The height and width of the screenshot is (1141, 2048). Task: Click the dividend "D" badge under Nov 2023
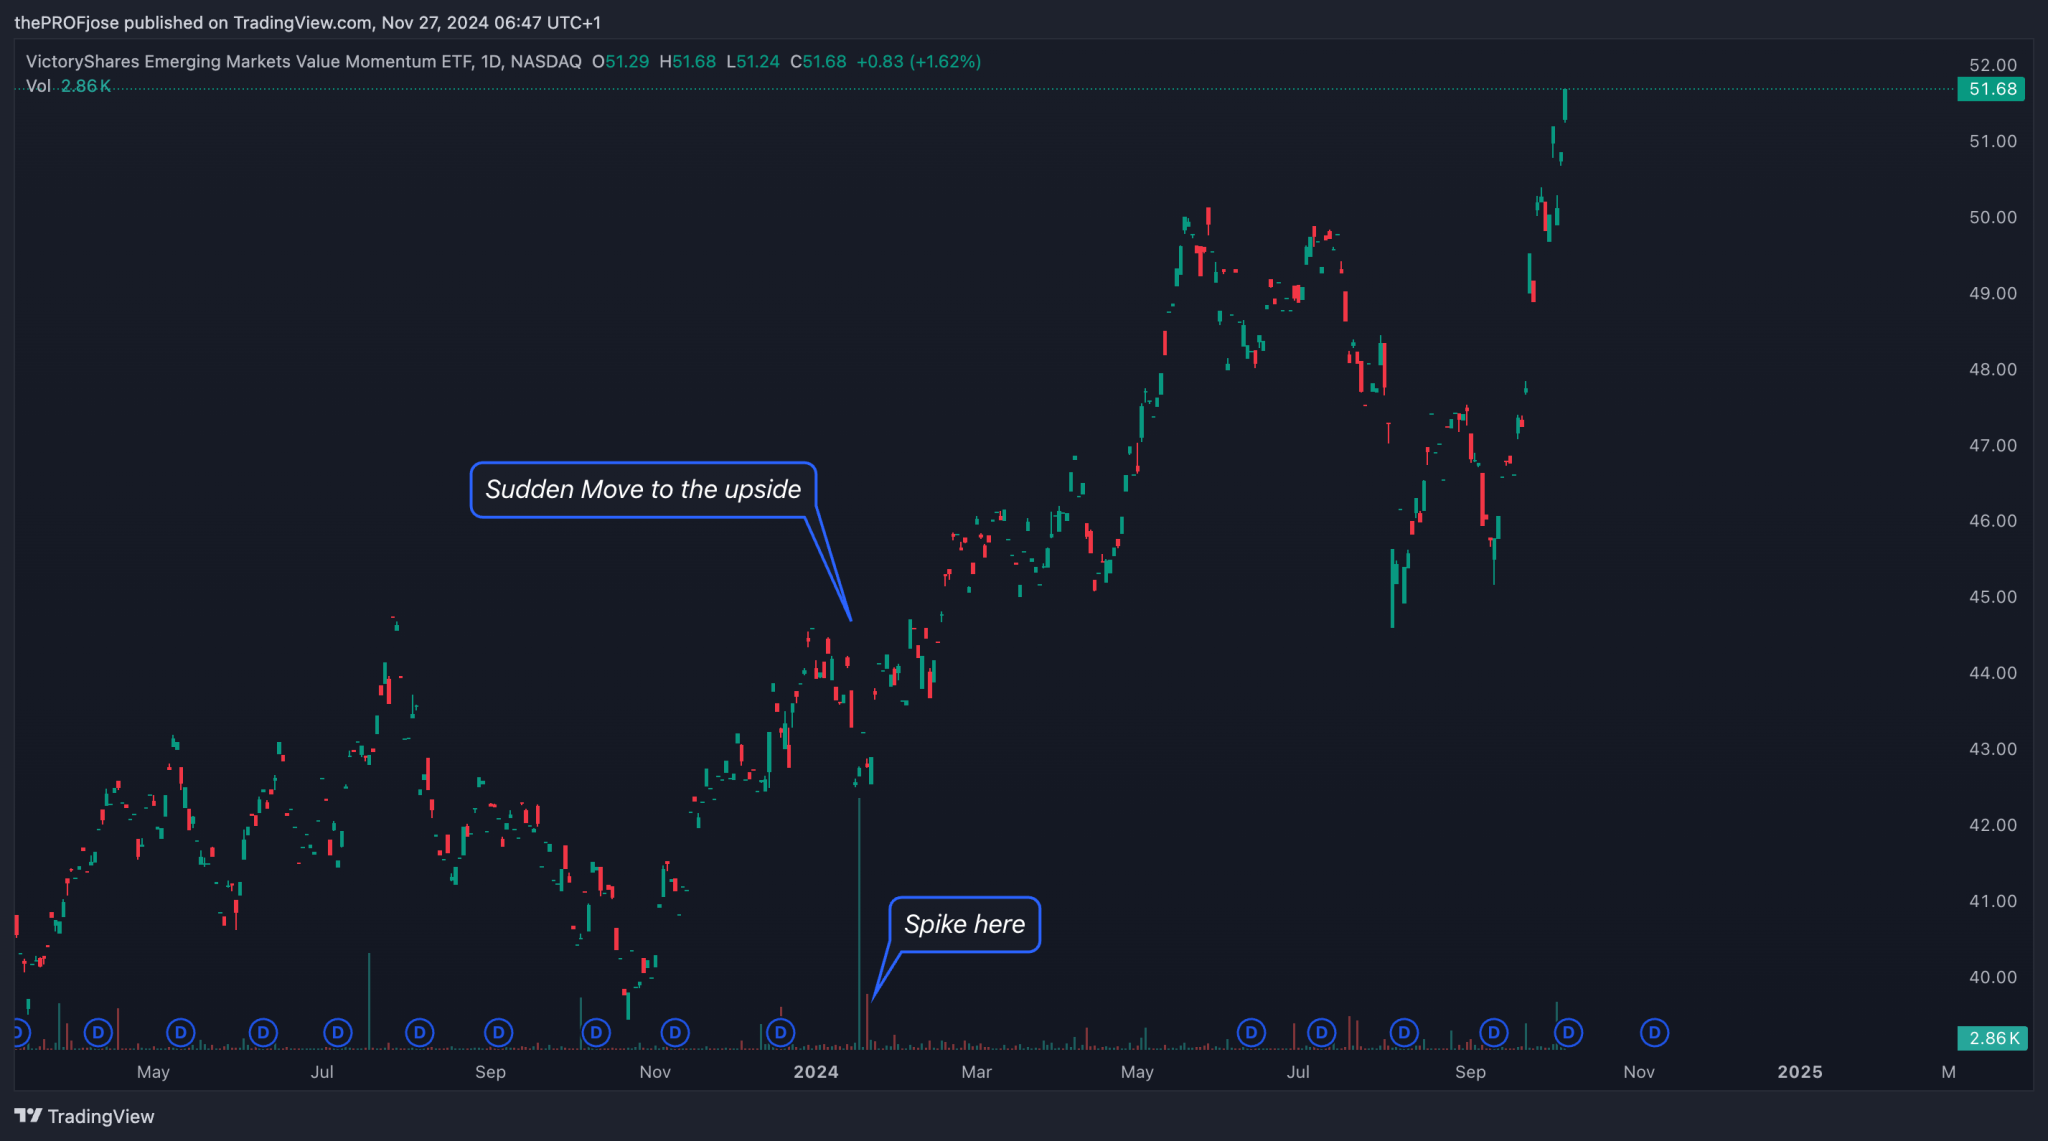(x=675, y=1033)
